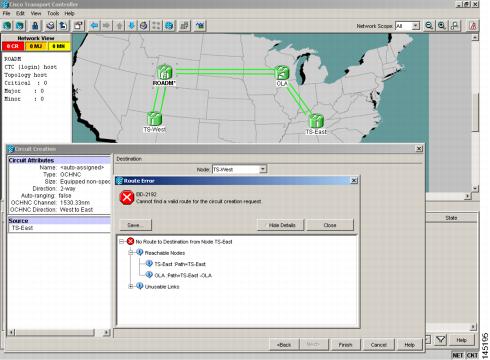Viewport: 490px width, 360px height.
Task: Click the print toolbar icon
Action: coord(50,26)
